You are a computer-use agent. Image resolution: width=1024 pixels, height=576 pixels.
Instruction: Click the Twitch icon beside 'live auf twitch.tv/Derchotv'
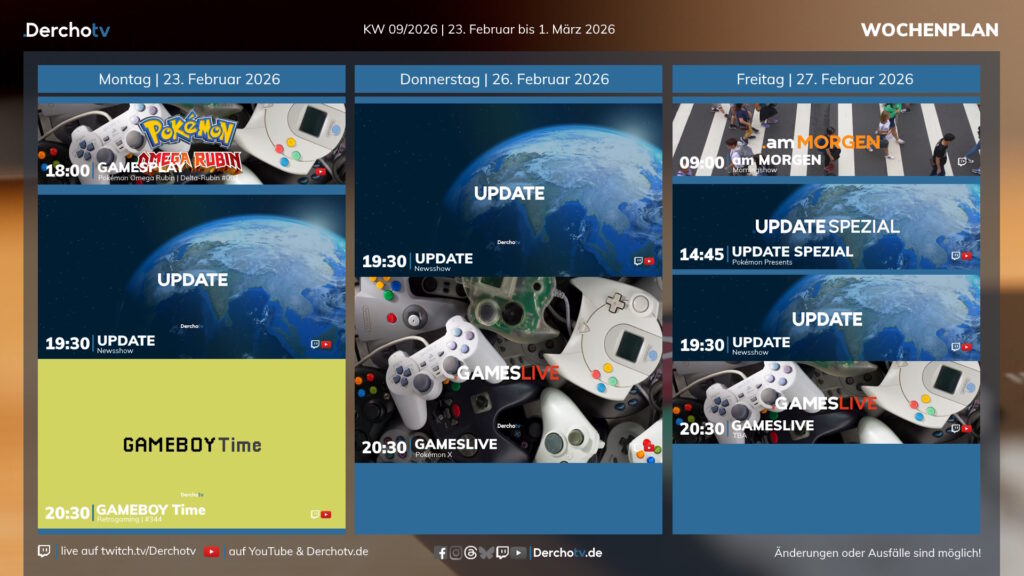[x=44, y=551]
